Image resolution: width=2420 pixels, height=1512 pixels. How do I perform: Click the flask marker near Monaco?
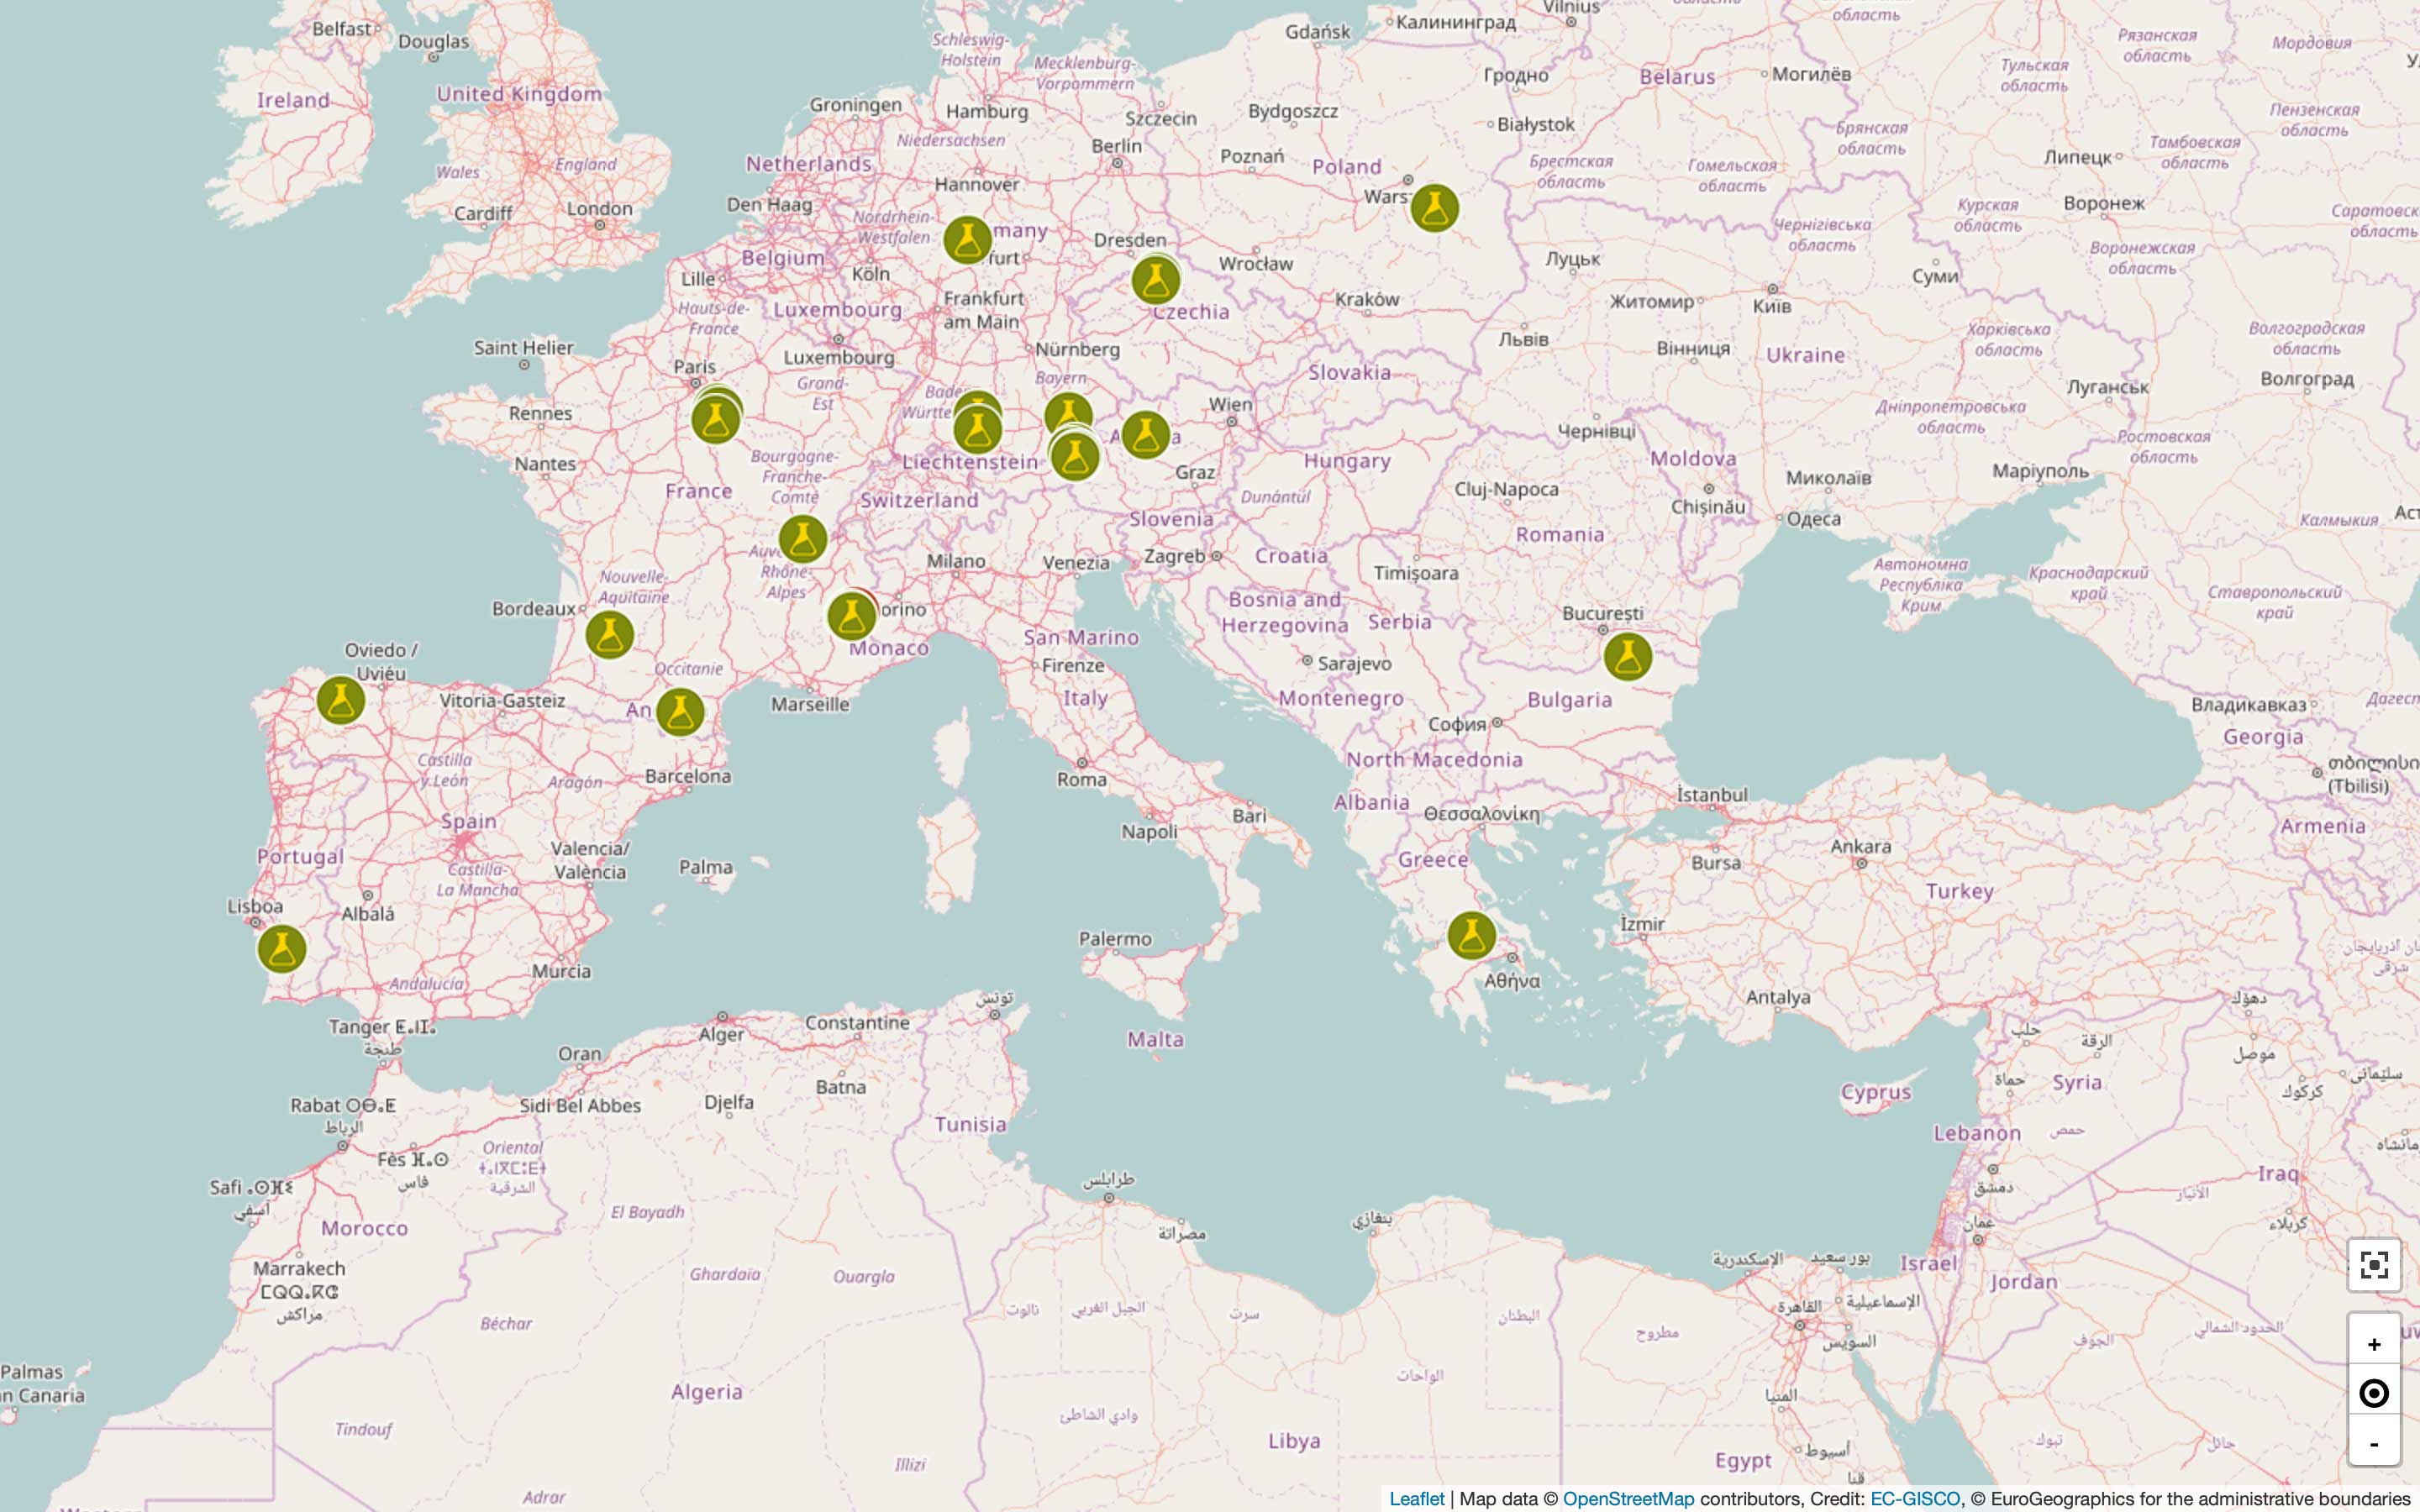click(x=851, y=616)
